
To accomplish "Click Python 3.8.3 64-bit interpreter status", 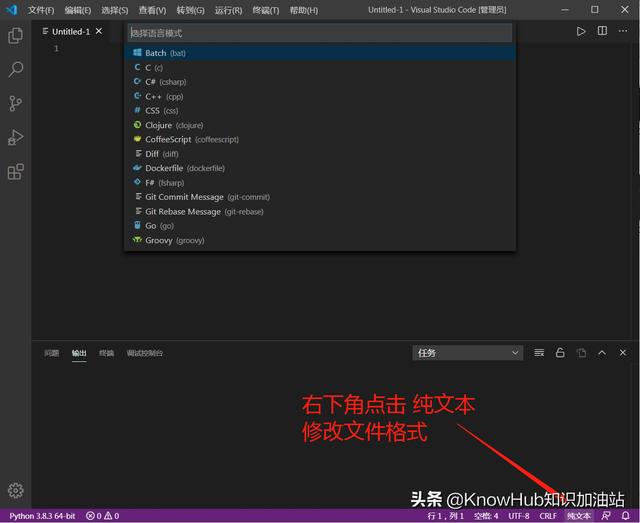I will [x=42, y=516].
